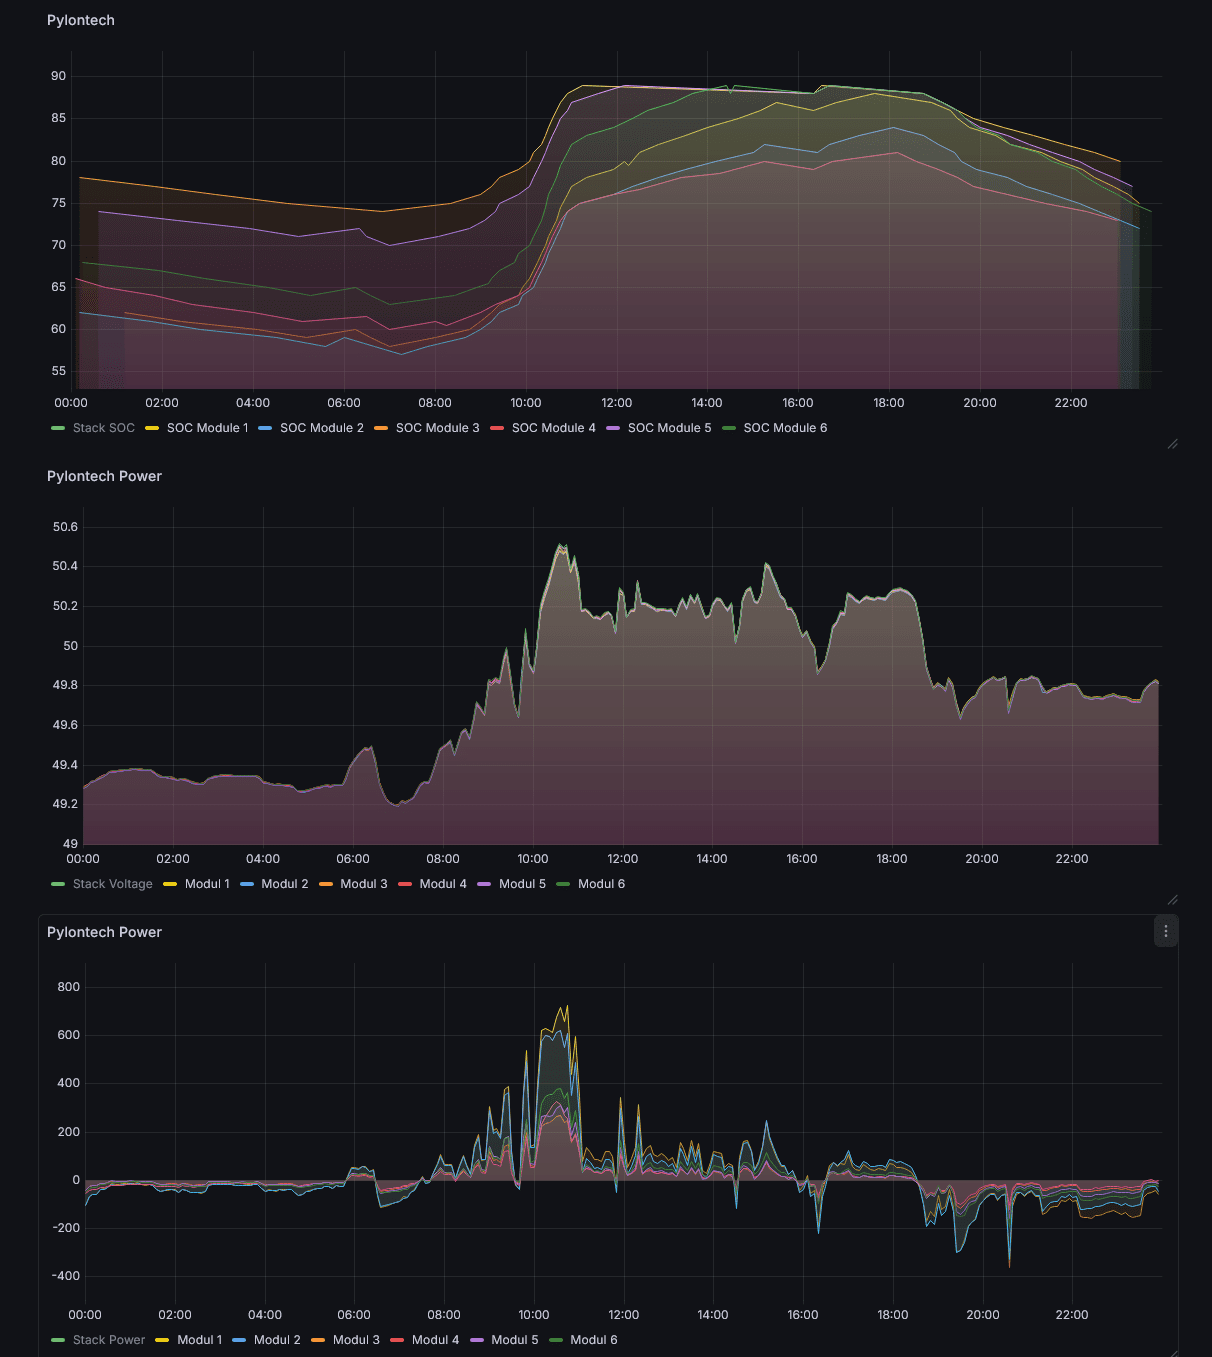
Task: Click Modul 1 label in Stack Power legend
Action: point(199,1340)
